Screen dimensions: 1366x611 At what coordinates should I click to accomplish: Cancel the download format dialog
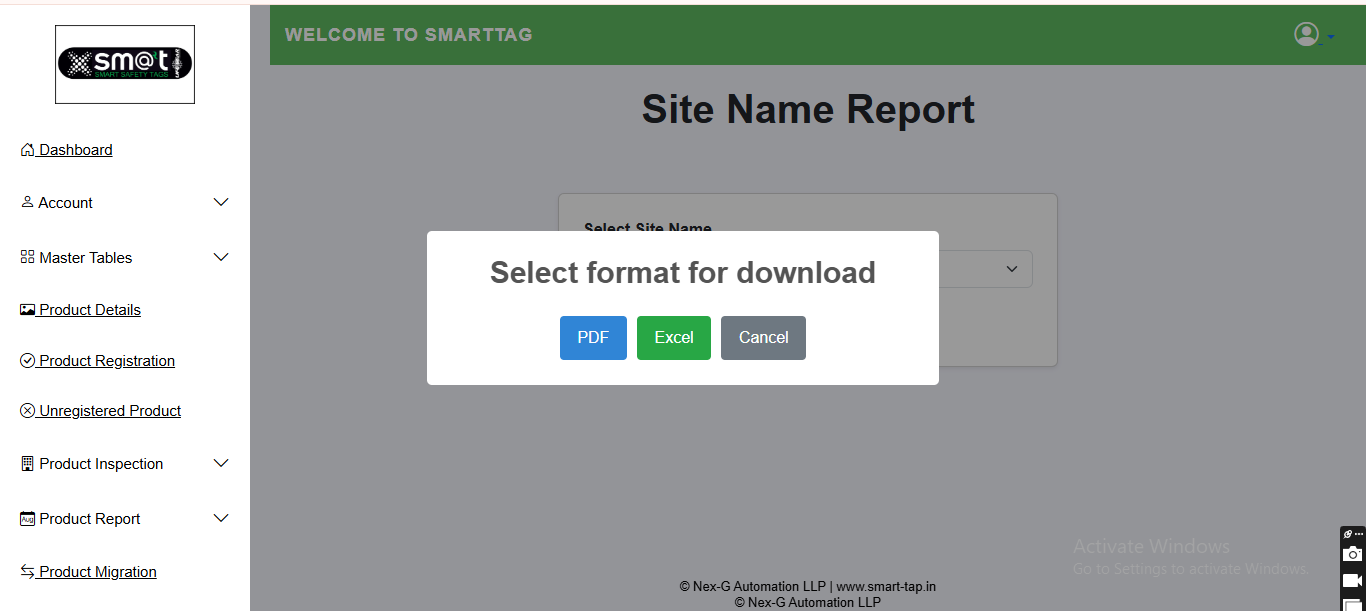click(763, 338)
